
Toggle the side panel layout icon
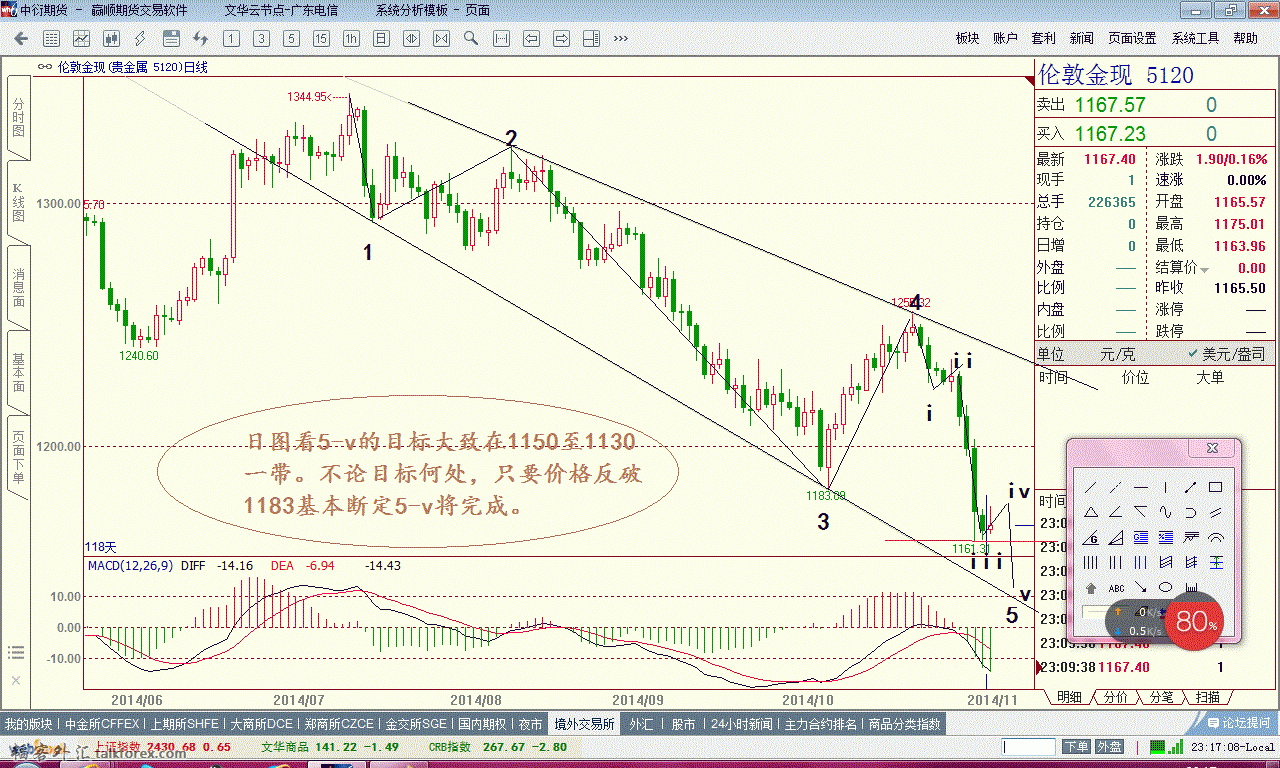point(591,38)
